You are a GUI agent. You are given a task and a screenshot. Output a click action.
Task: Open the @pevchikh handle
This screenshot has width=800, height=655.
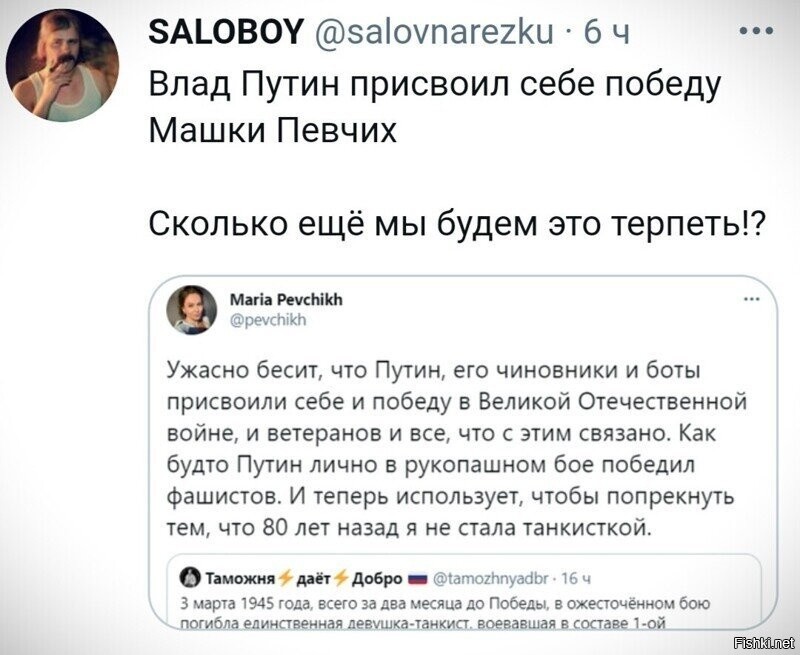(268, 320)
